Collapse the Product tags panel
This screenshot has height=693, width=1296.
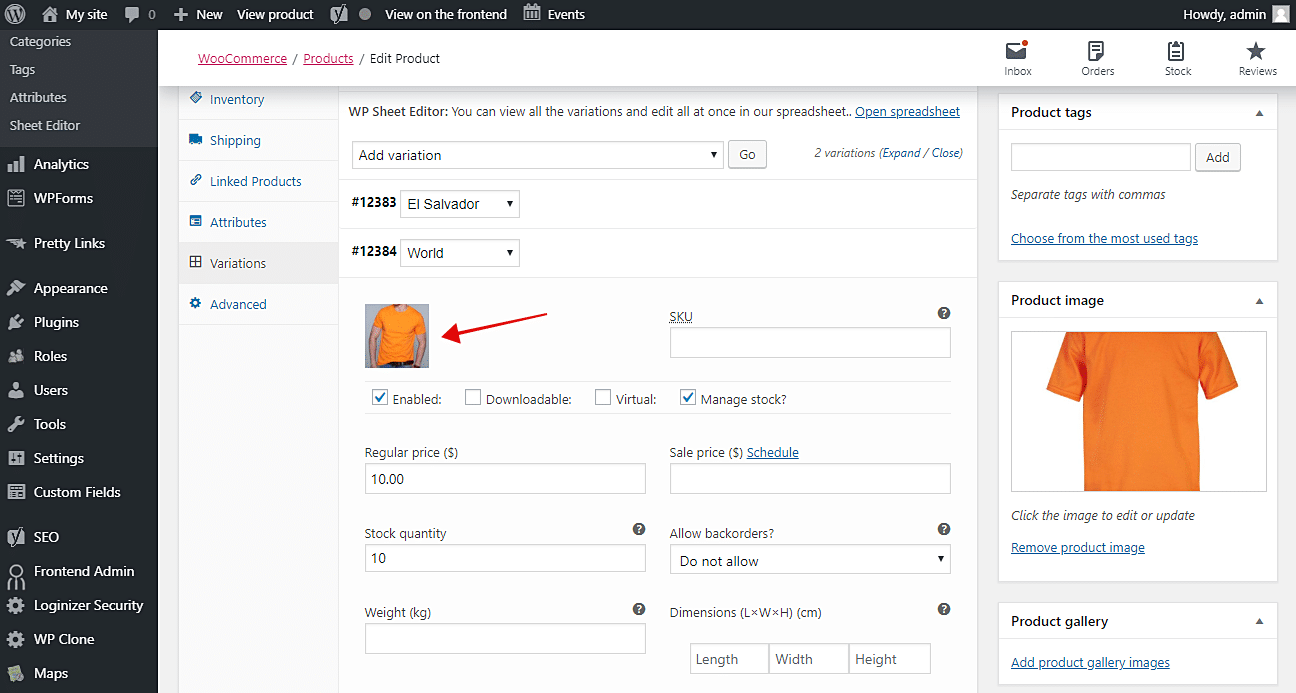1259,113
